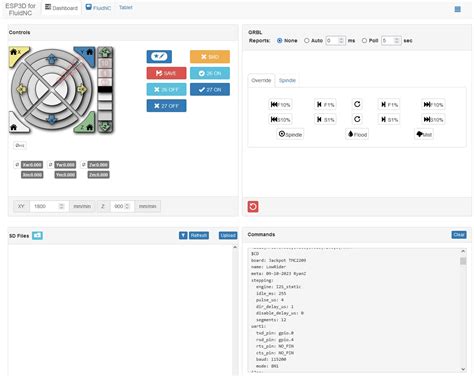Adjust XY feedrate stepper arrows
This screenshot has width=474, height=376.
[61, 206]
